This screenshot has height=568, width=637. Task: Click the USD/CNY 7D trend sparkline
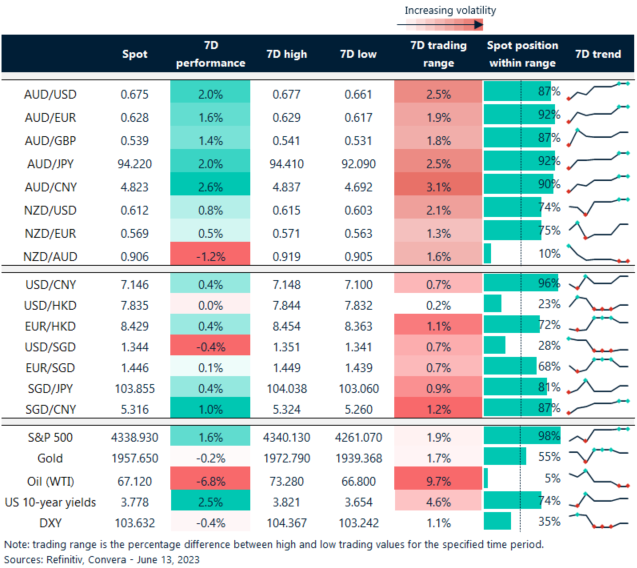598,281
